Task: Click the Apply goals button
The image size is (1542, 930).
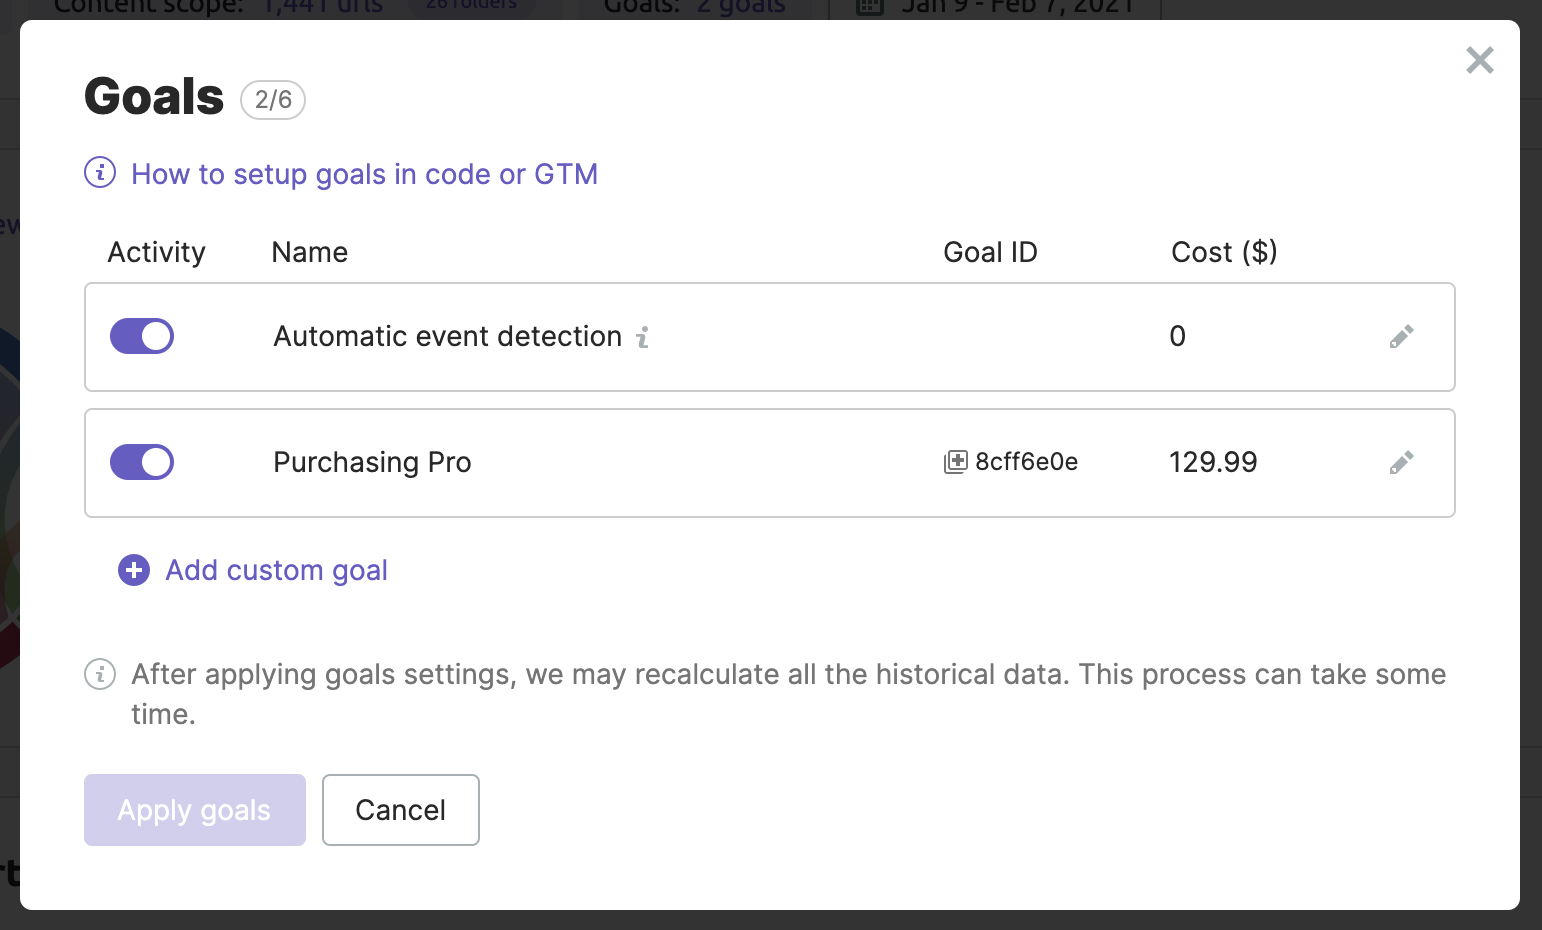Action: pos(194,810)
